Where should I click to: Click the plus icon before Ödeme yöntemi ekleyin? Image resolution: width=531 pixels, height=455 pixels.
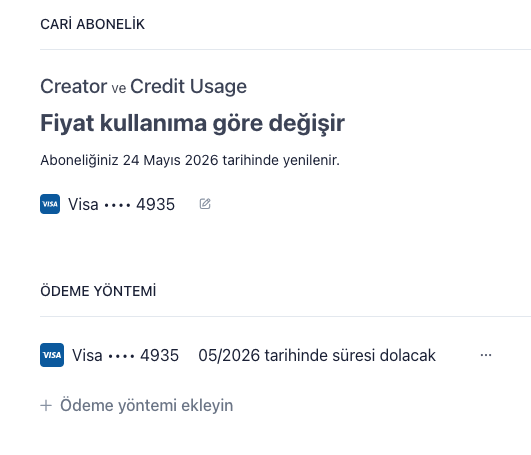click(46, 405)
